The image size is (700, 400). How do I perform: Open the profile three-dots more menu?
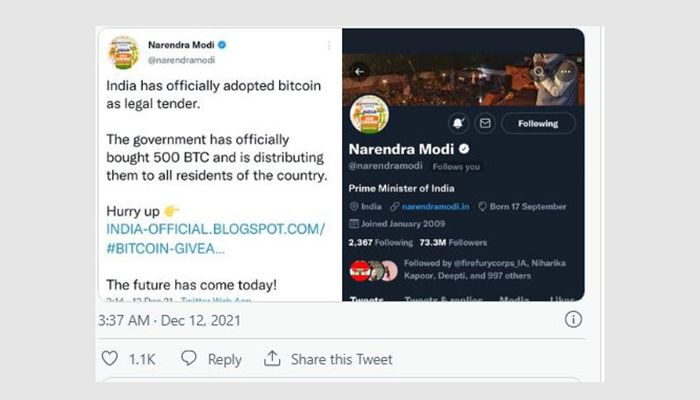click(566, 71)
